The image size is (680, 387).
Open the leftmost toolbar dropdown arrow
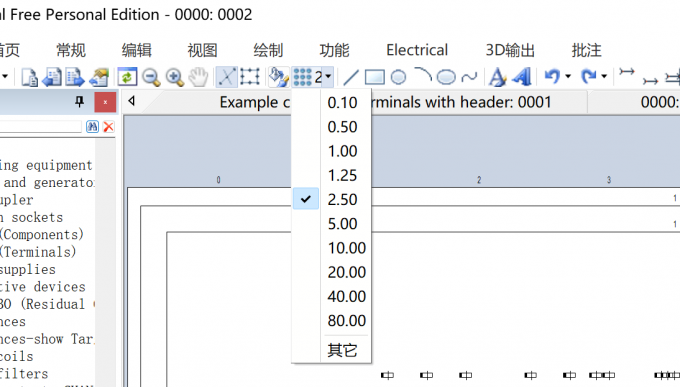click(5, 77)
